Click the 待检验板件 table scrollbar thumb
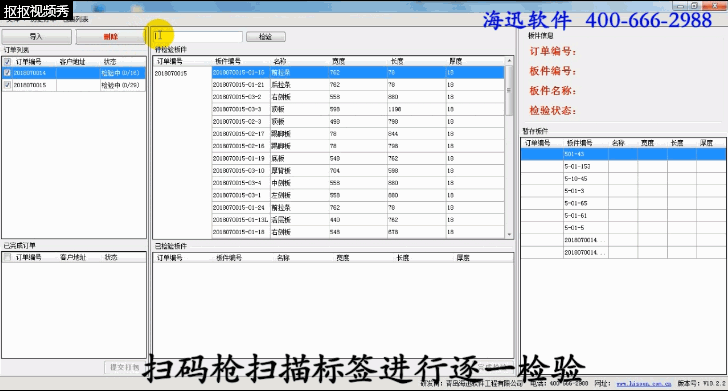 pos(509,91)
